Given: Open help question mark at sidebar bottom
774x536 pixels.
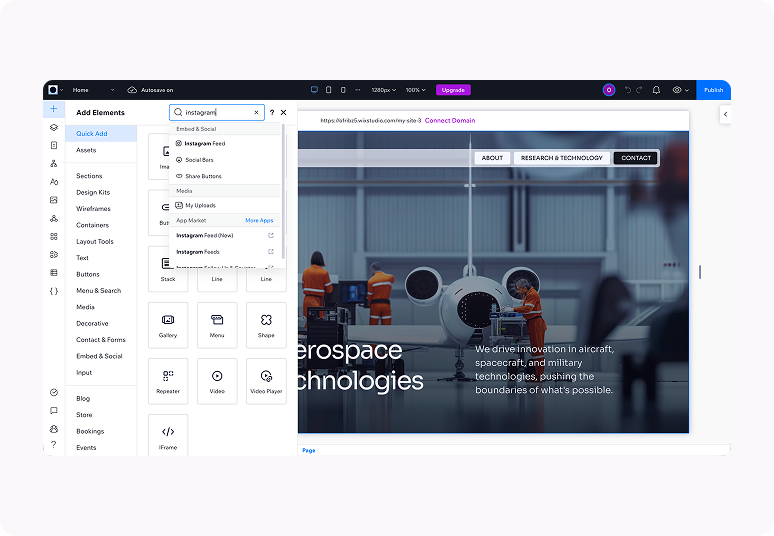Looking at the screenshot, I should point(54,445).
